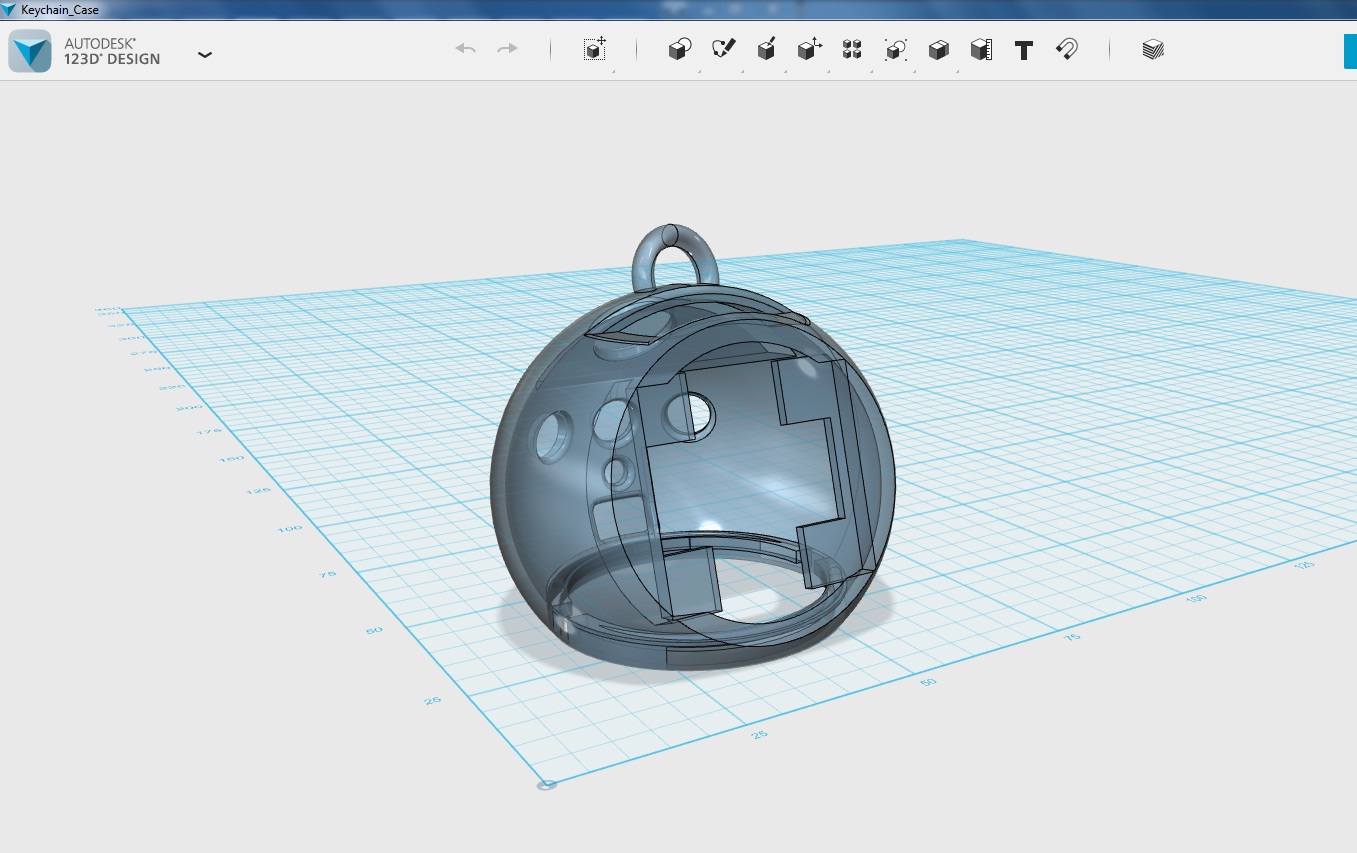
Task: Open the Construct tool
Action: coord(766,48)
